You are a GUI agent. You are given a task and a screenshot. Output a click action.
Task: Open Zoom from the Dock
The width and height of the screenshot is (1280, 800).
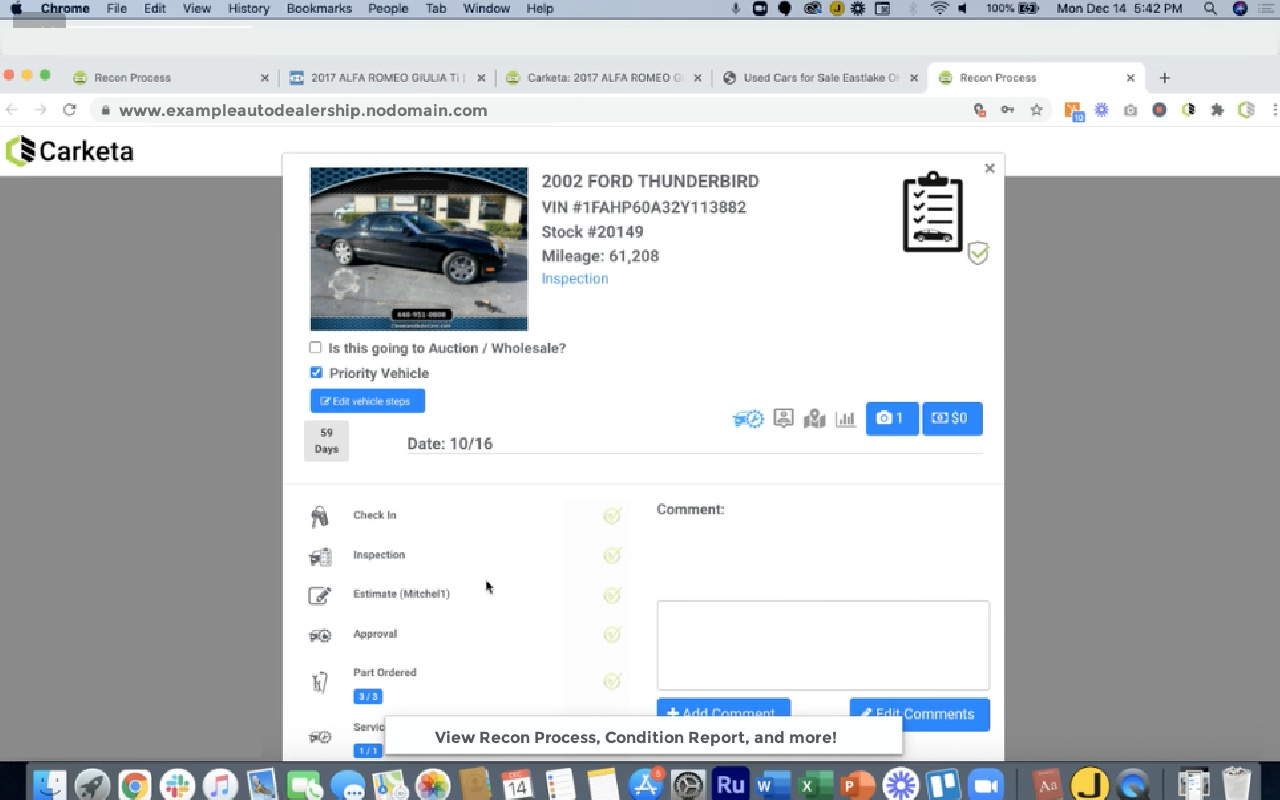pos(986,784)
